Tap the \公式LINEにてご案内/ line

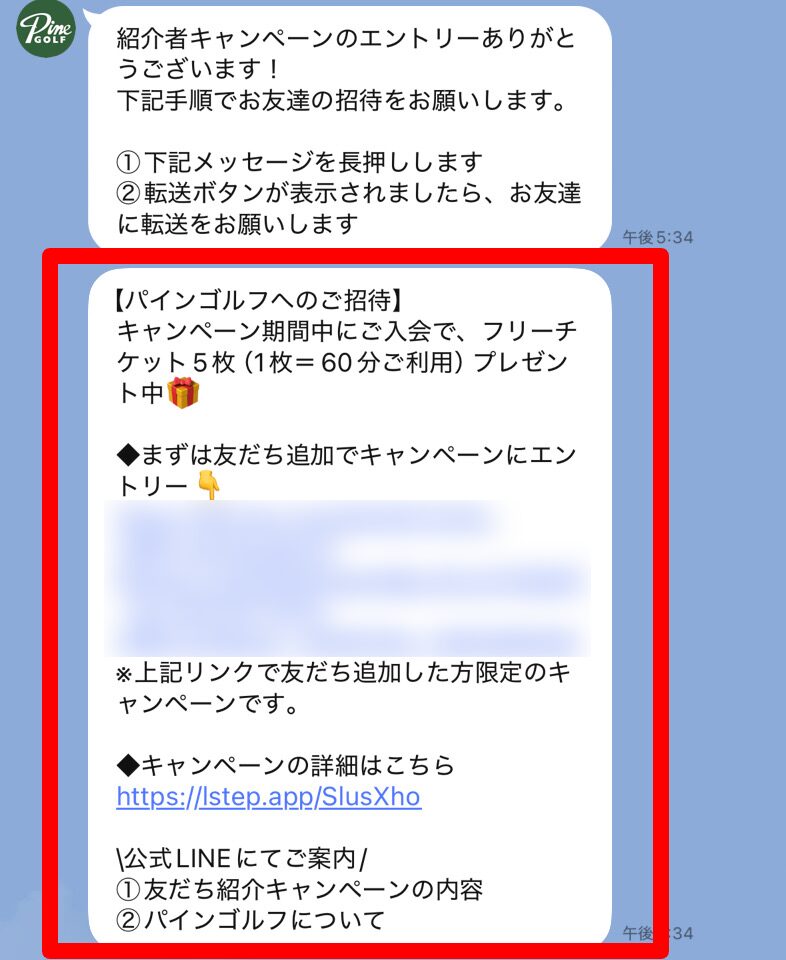242,858
